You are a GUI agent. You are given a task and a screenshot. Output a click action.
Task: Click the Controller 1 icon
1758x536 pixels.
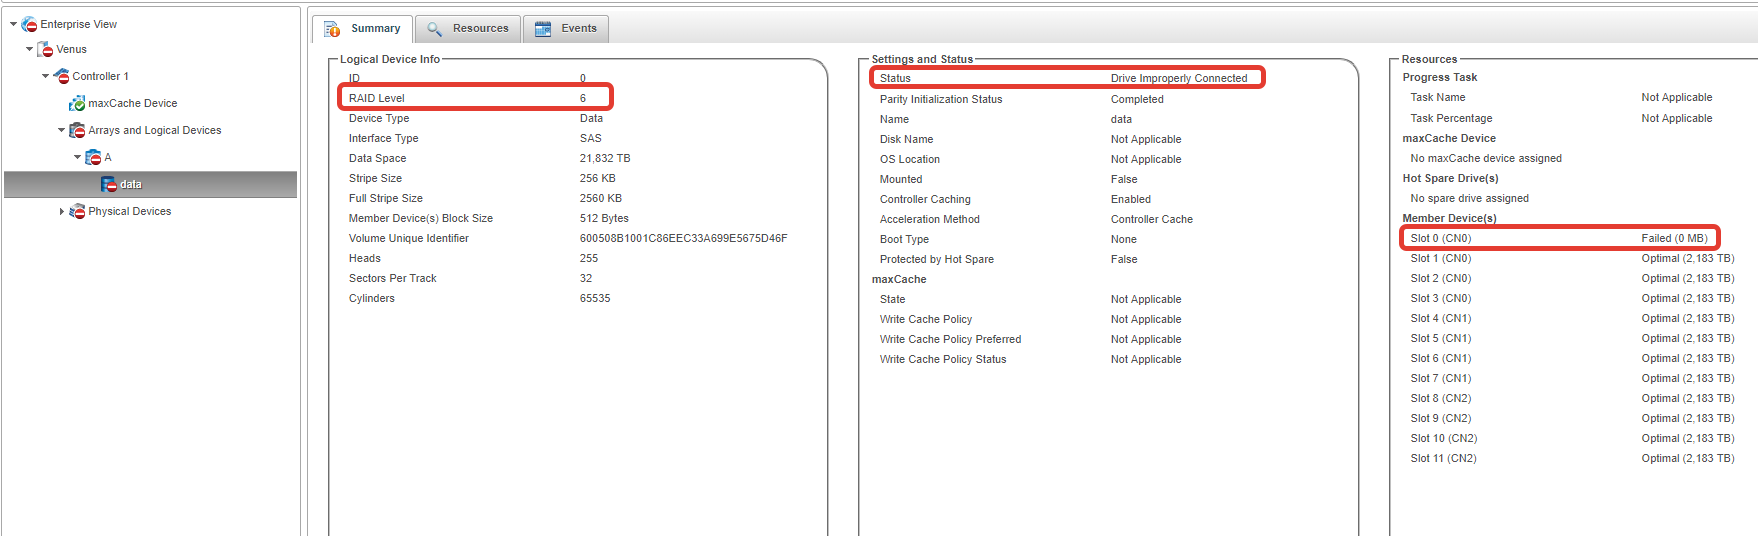62,76
